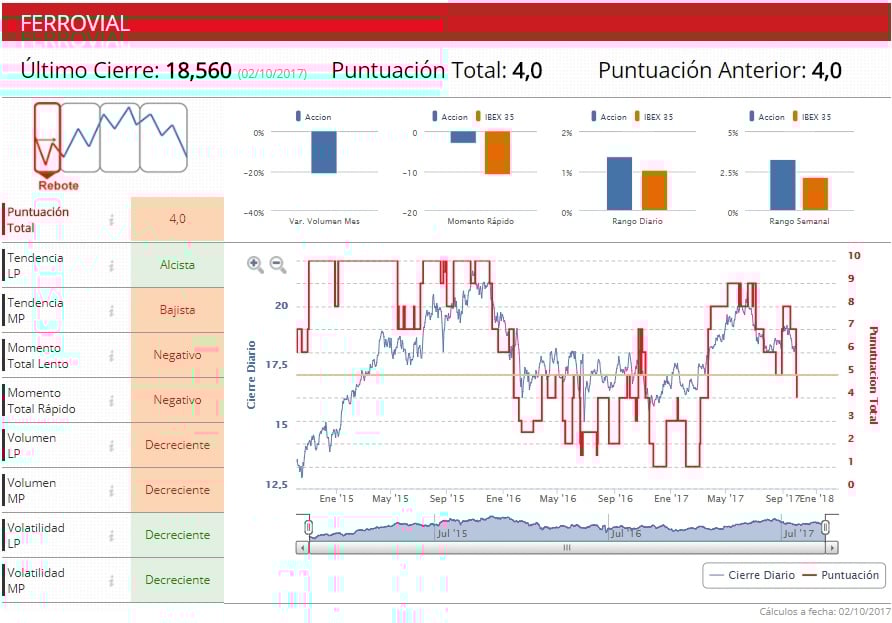The width and height of the screenshot is (892, 623).
Task: Click the Jul '15 navigator label
Action: coord(452,534)
